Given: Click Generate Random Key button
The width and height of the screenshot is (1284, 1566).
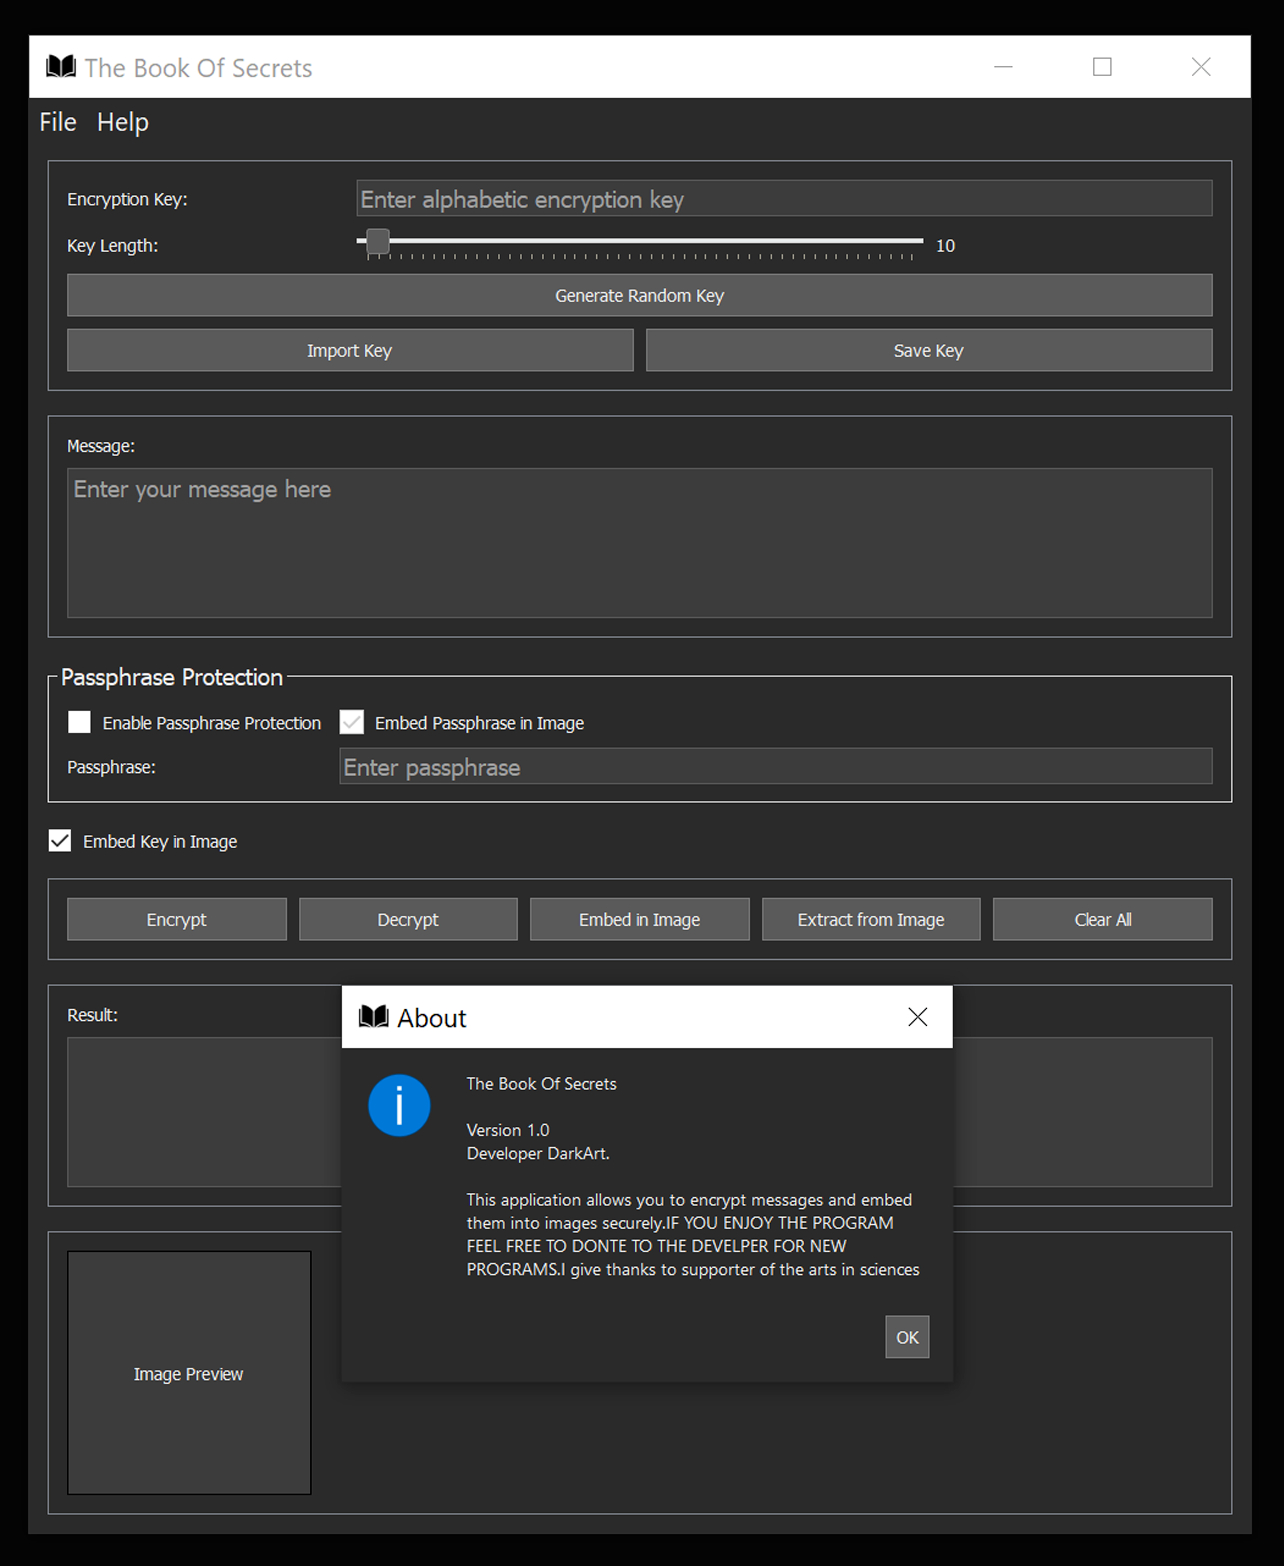Looking at the screenshot, I should point(639,296).
